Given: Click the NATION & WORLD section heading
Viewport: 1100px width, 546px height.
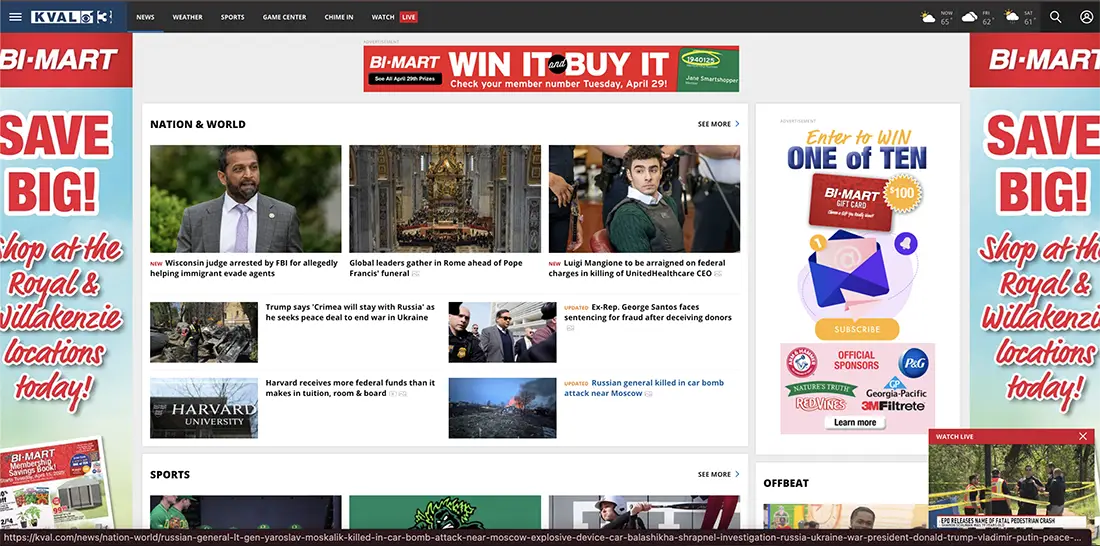Looking at the screenshot, I should [x=198, y=124].
